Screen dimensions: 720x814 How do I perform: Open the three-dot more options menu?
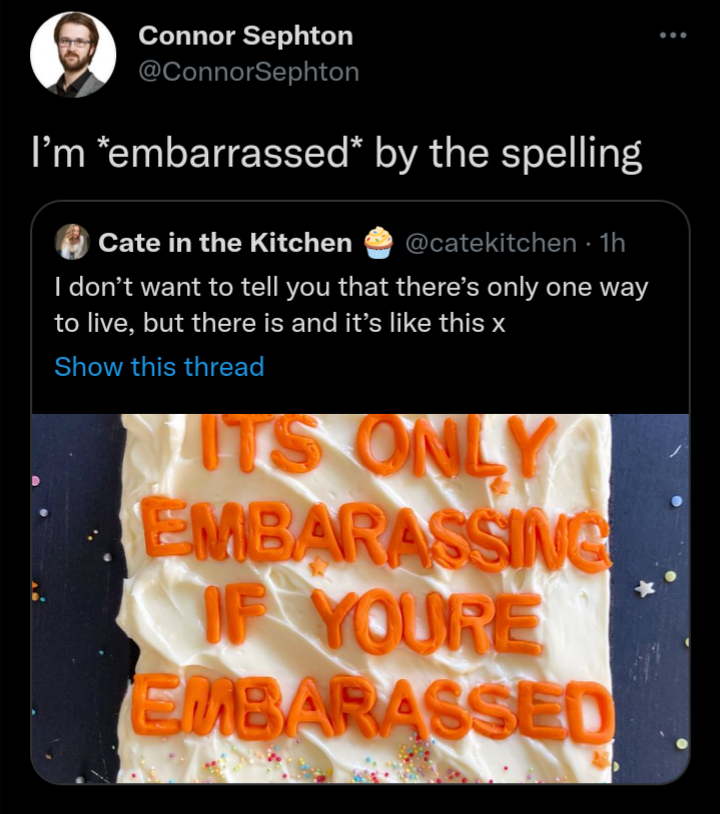coord(673,35)
